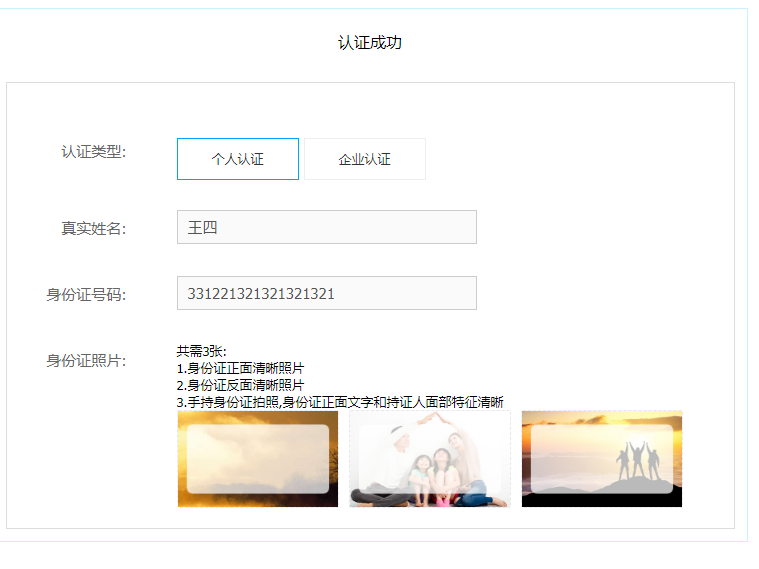The width and height of the screenshot is (759, 569).
Task: Click the 认证类型 label
Action: coord(93,152)
